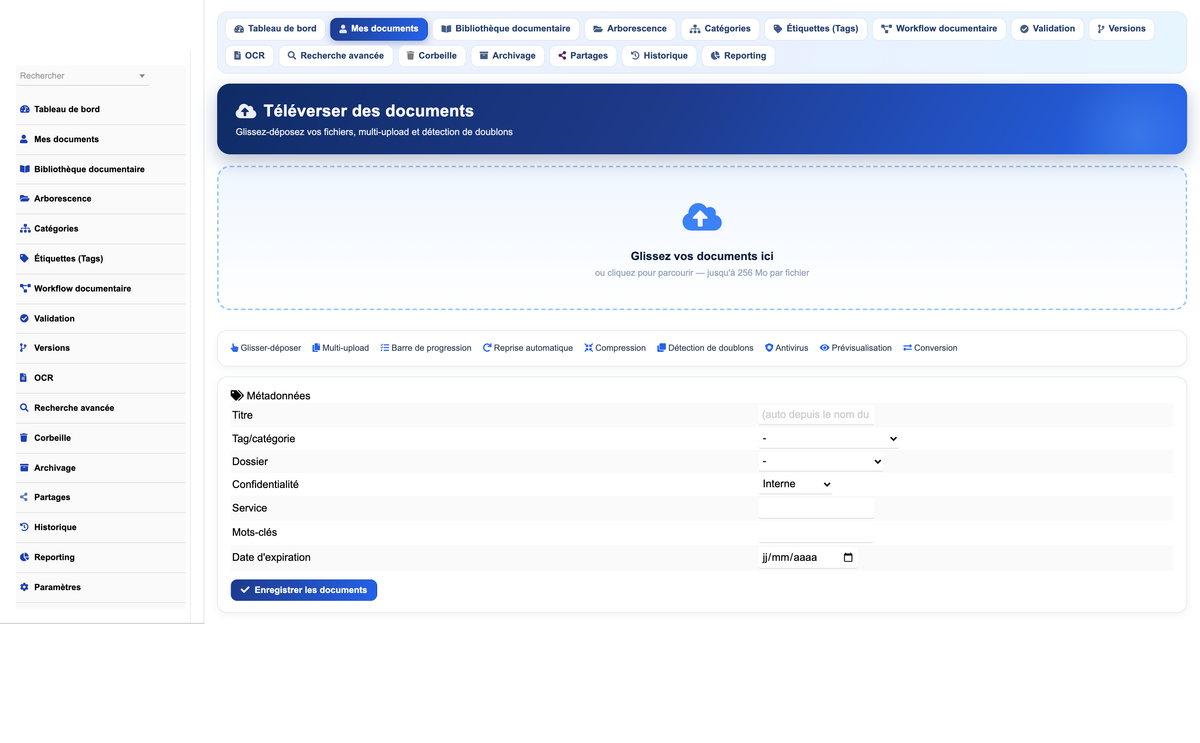
Task: Open the Archivage top tab
Action: click(508, 56)
